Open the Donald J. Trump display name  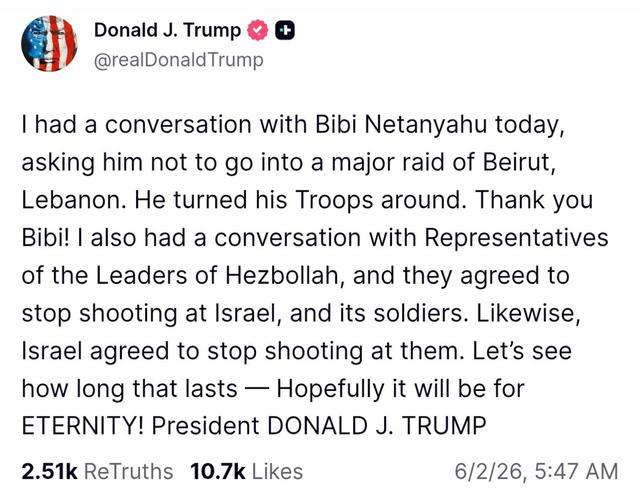point(167,31)
